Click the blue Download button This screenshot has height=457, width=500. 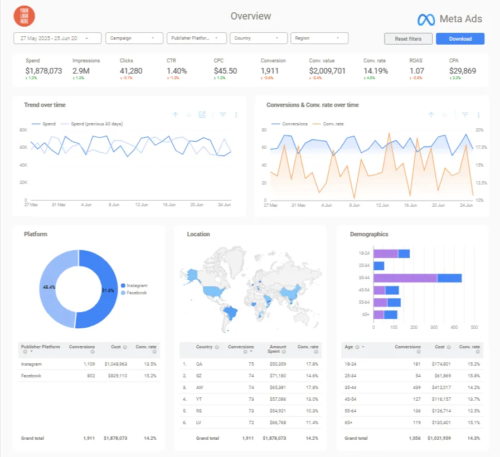pos(460,39)
